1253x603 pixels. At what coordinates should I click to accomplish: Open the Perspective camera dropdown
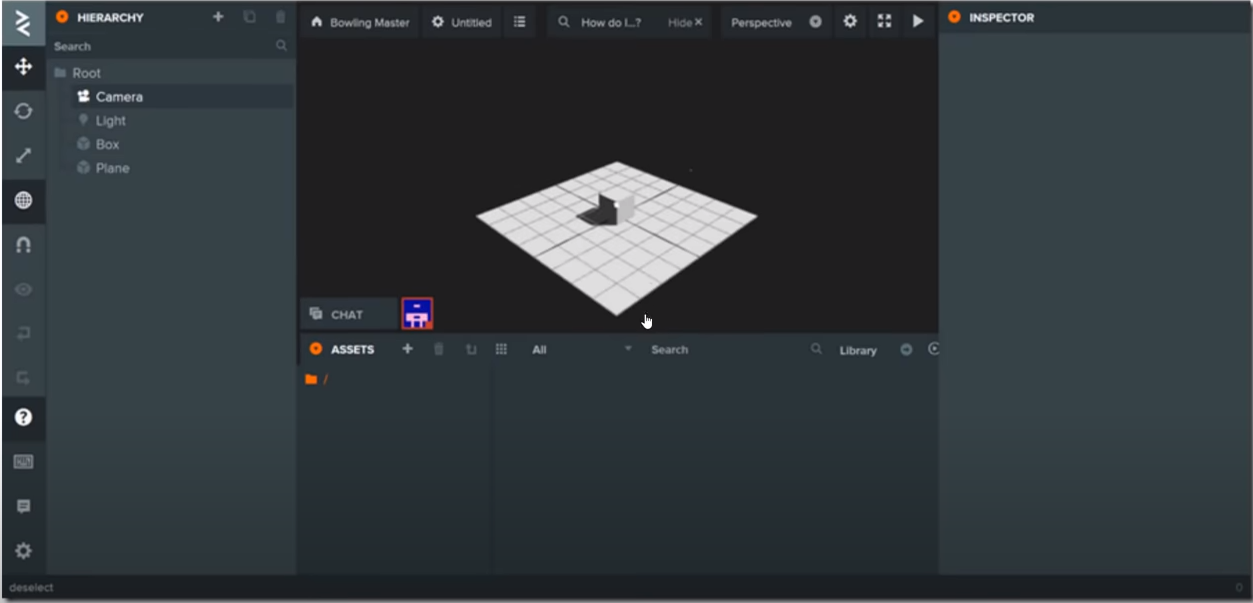775,21
